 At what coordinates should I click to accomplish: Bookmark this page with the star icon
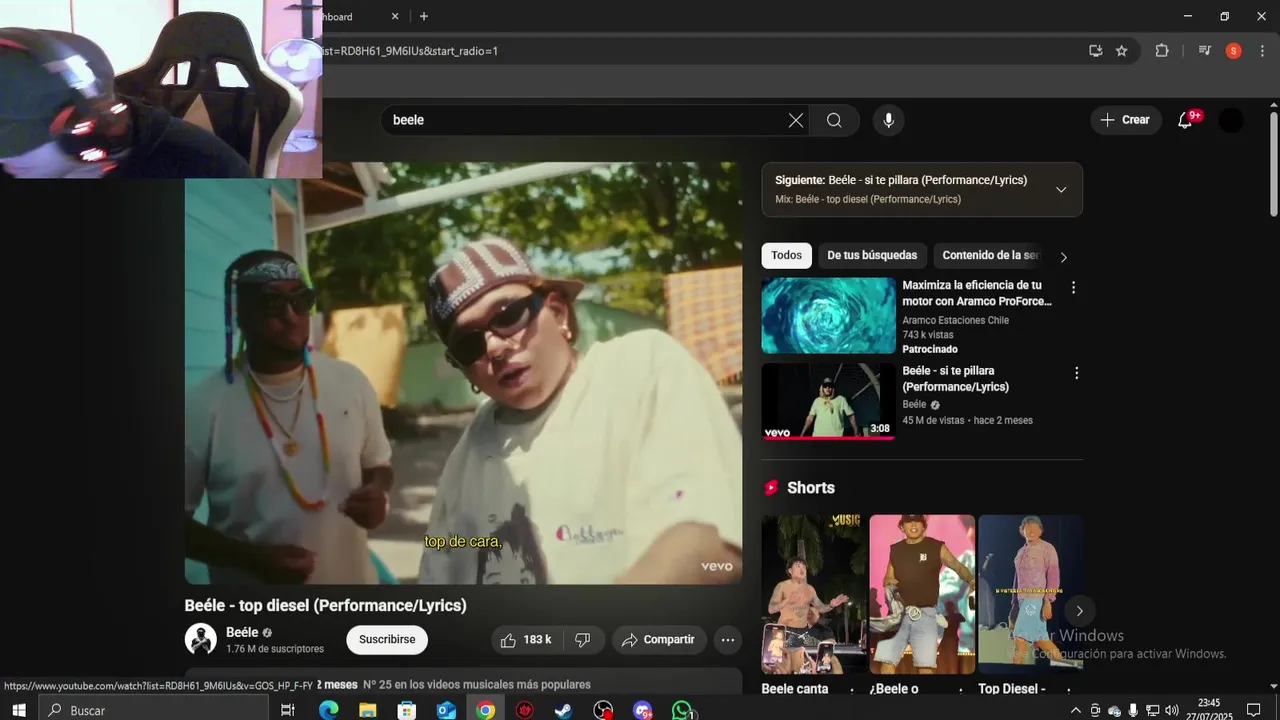pyautogui.click(x=1122, y=51)
